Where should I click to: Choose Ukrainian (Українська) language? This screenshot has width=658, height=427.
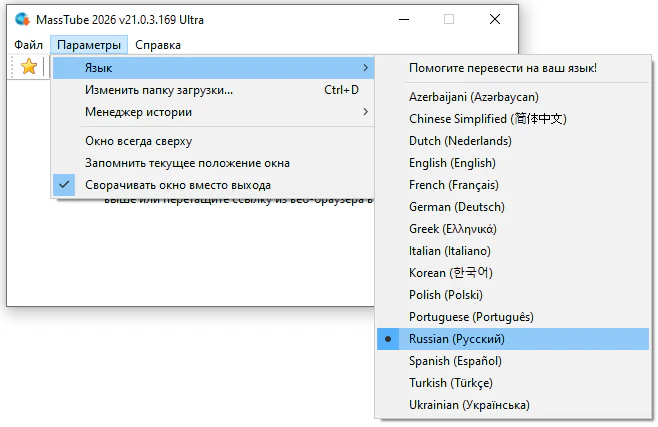469,405
